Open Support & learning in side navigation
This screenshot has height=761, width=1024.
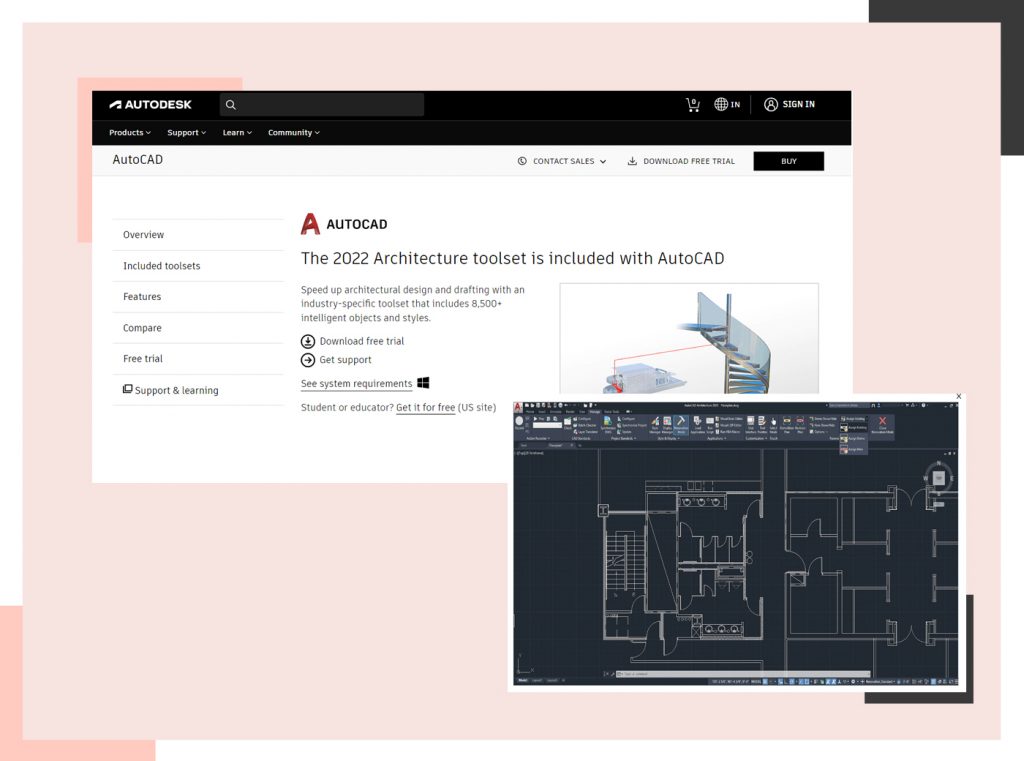point(198,390)
